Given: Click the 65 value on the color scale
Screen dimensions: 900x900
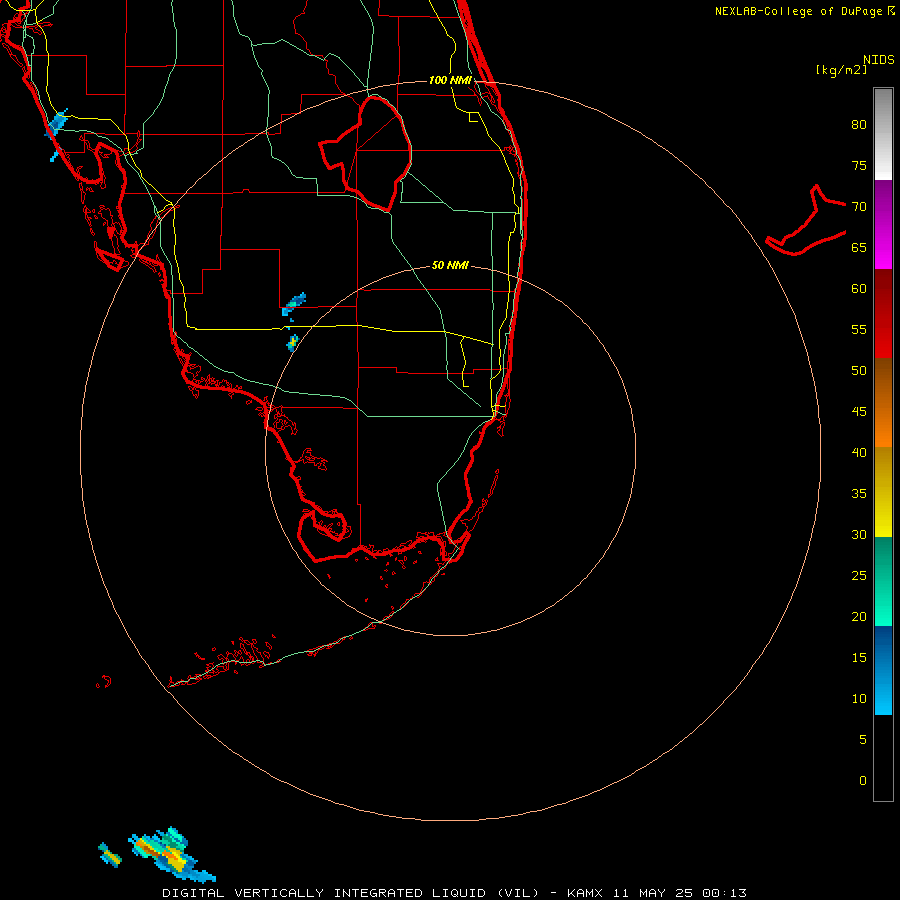Looking at the screenshot, I should tap(859, 247).
